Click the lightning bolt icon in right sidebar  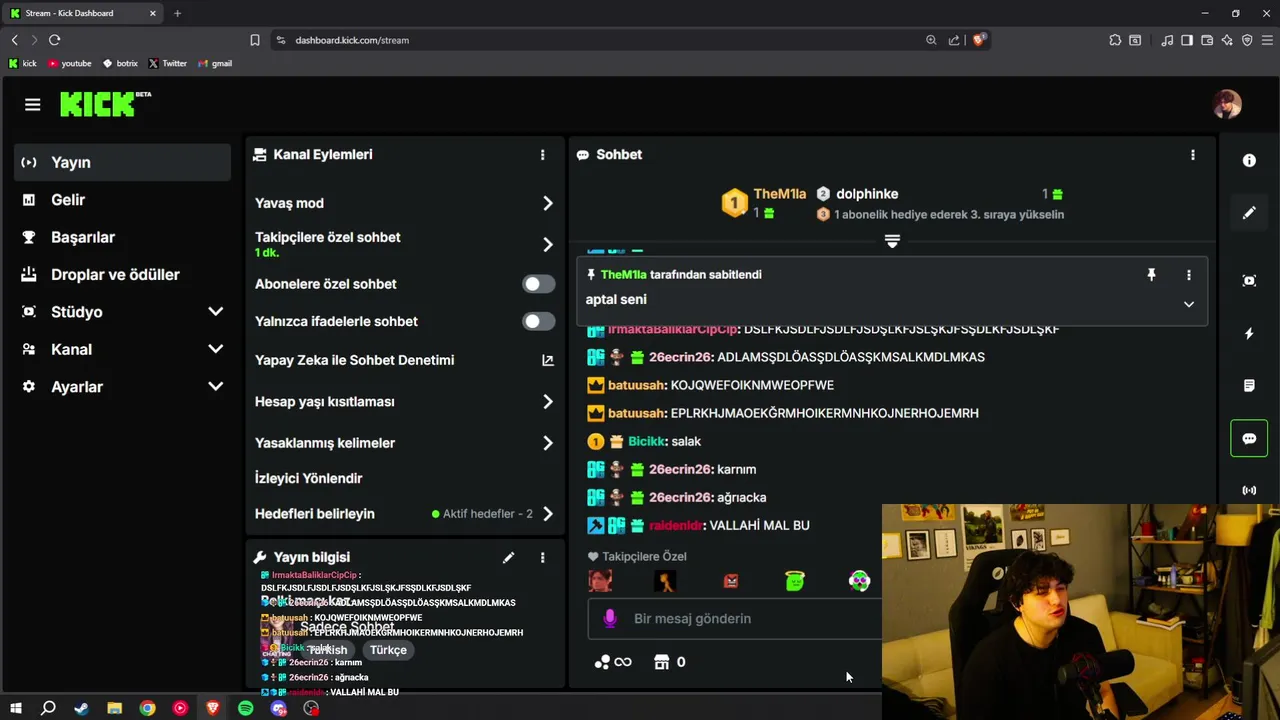pos(1249,334)
